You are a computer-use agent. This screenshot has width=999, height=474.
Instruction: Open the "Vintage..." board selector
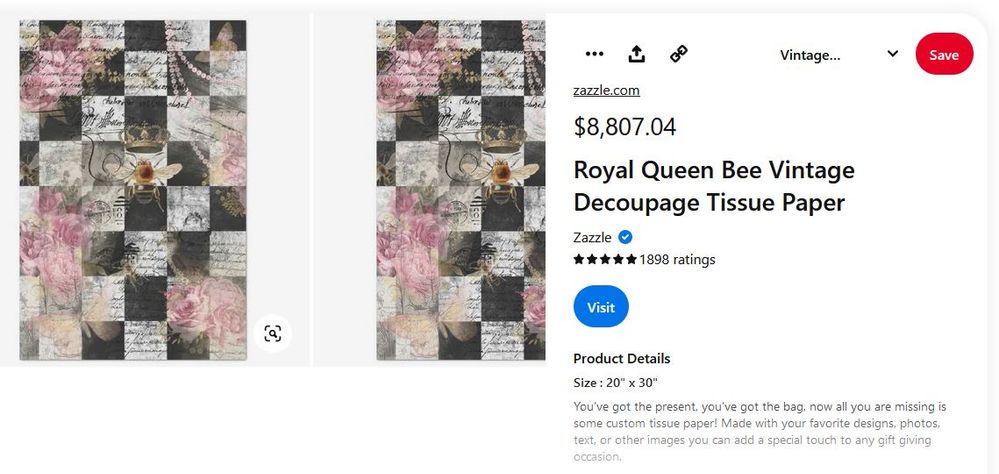tap(810, 55)
